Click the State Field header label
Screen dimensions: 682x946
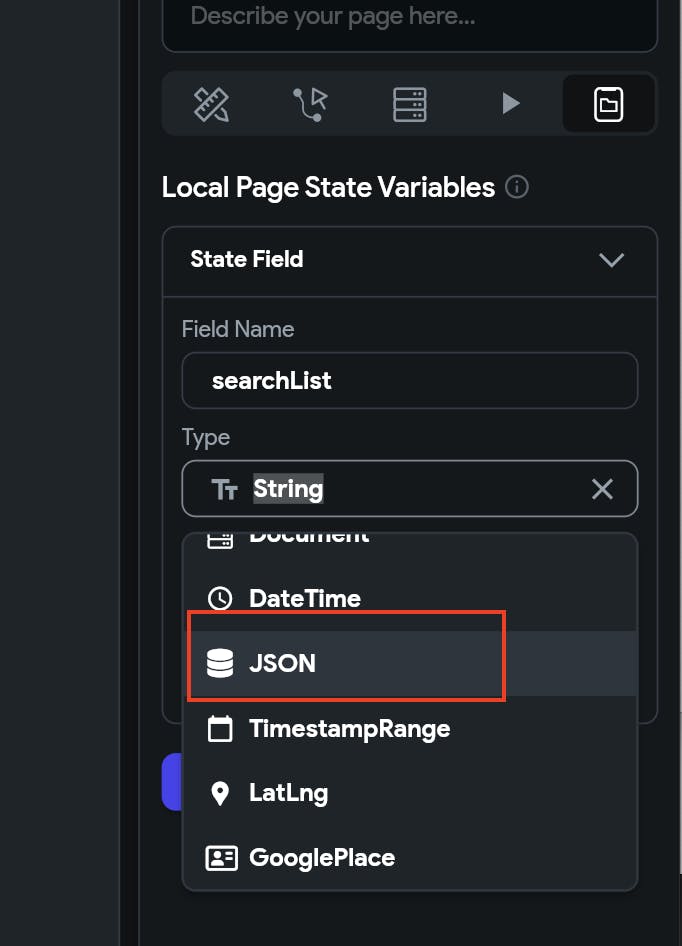pyautogui.click(x=247, y=260)
